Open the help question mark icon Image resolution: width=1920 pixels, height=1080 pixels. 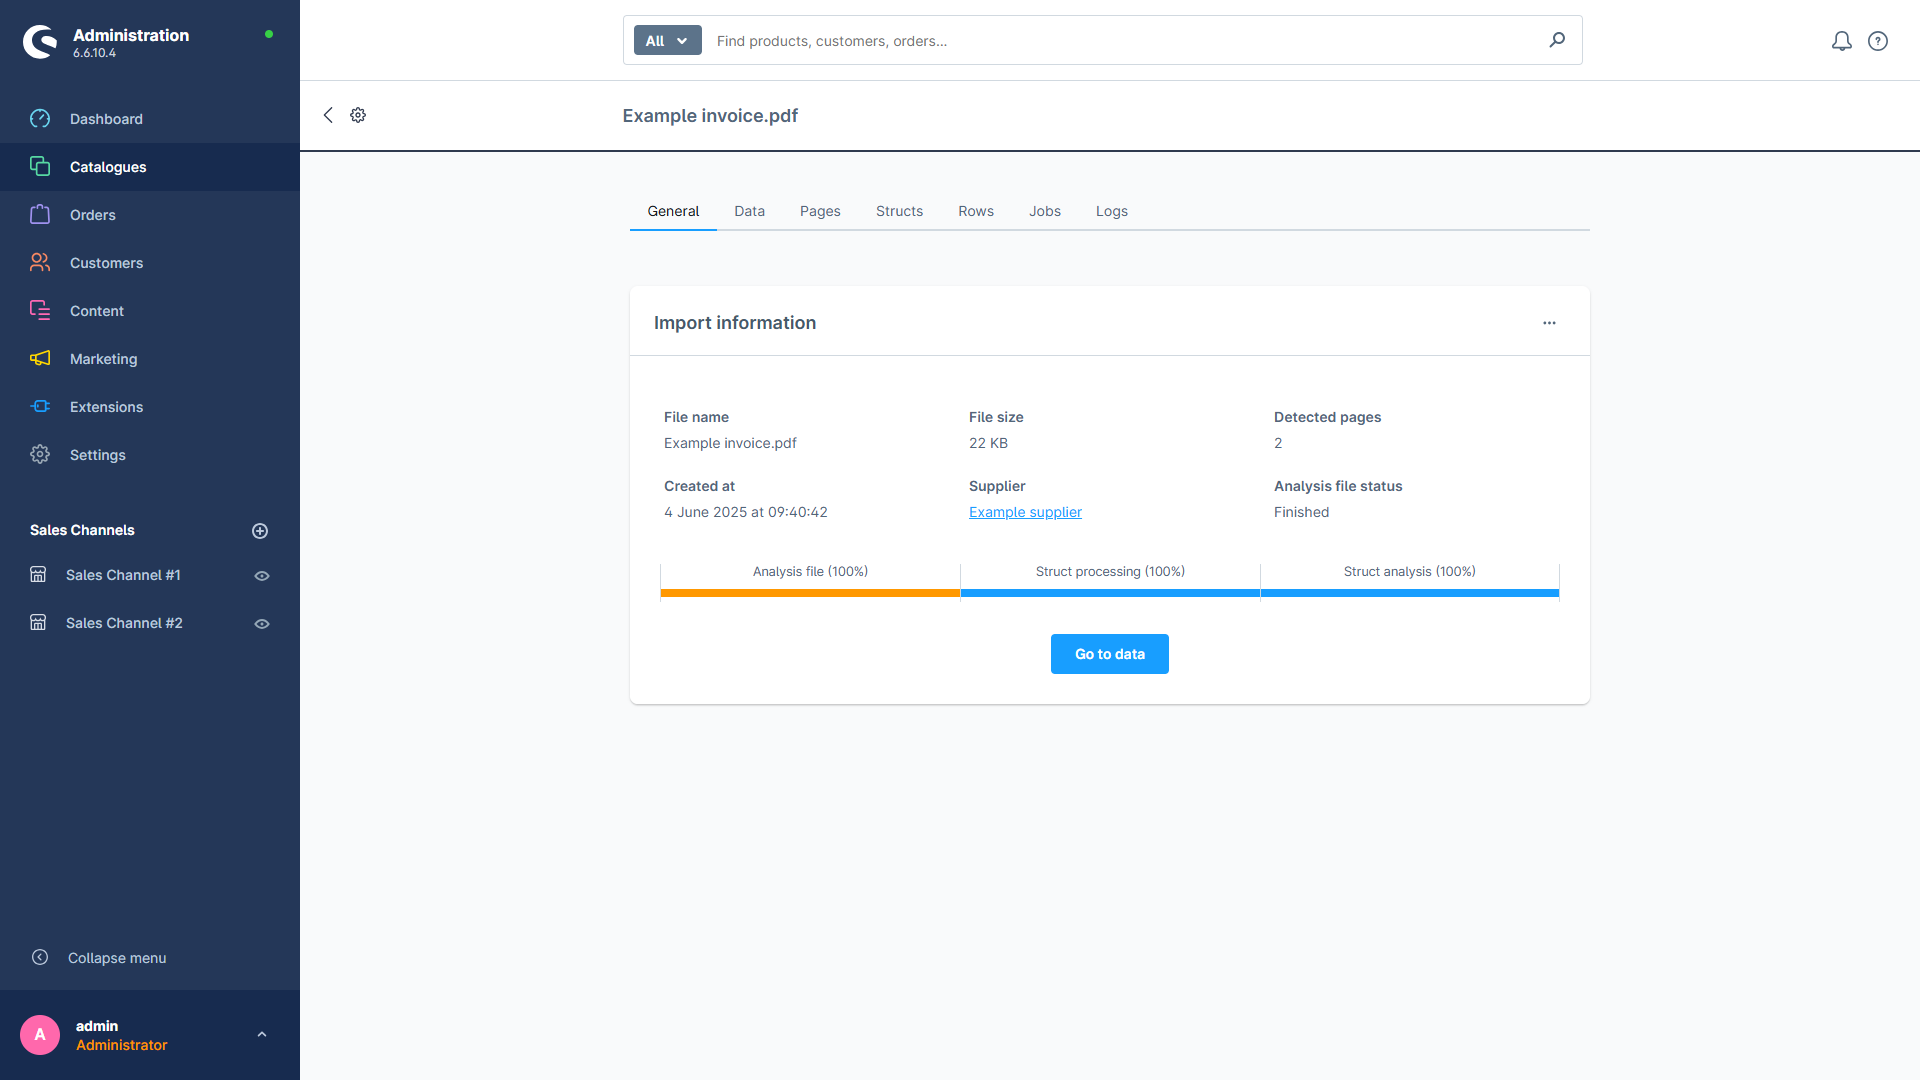click(1878, 41)
